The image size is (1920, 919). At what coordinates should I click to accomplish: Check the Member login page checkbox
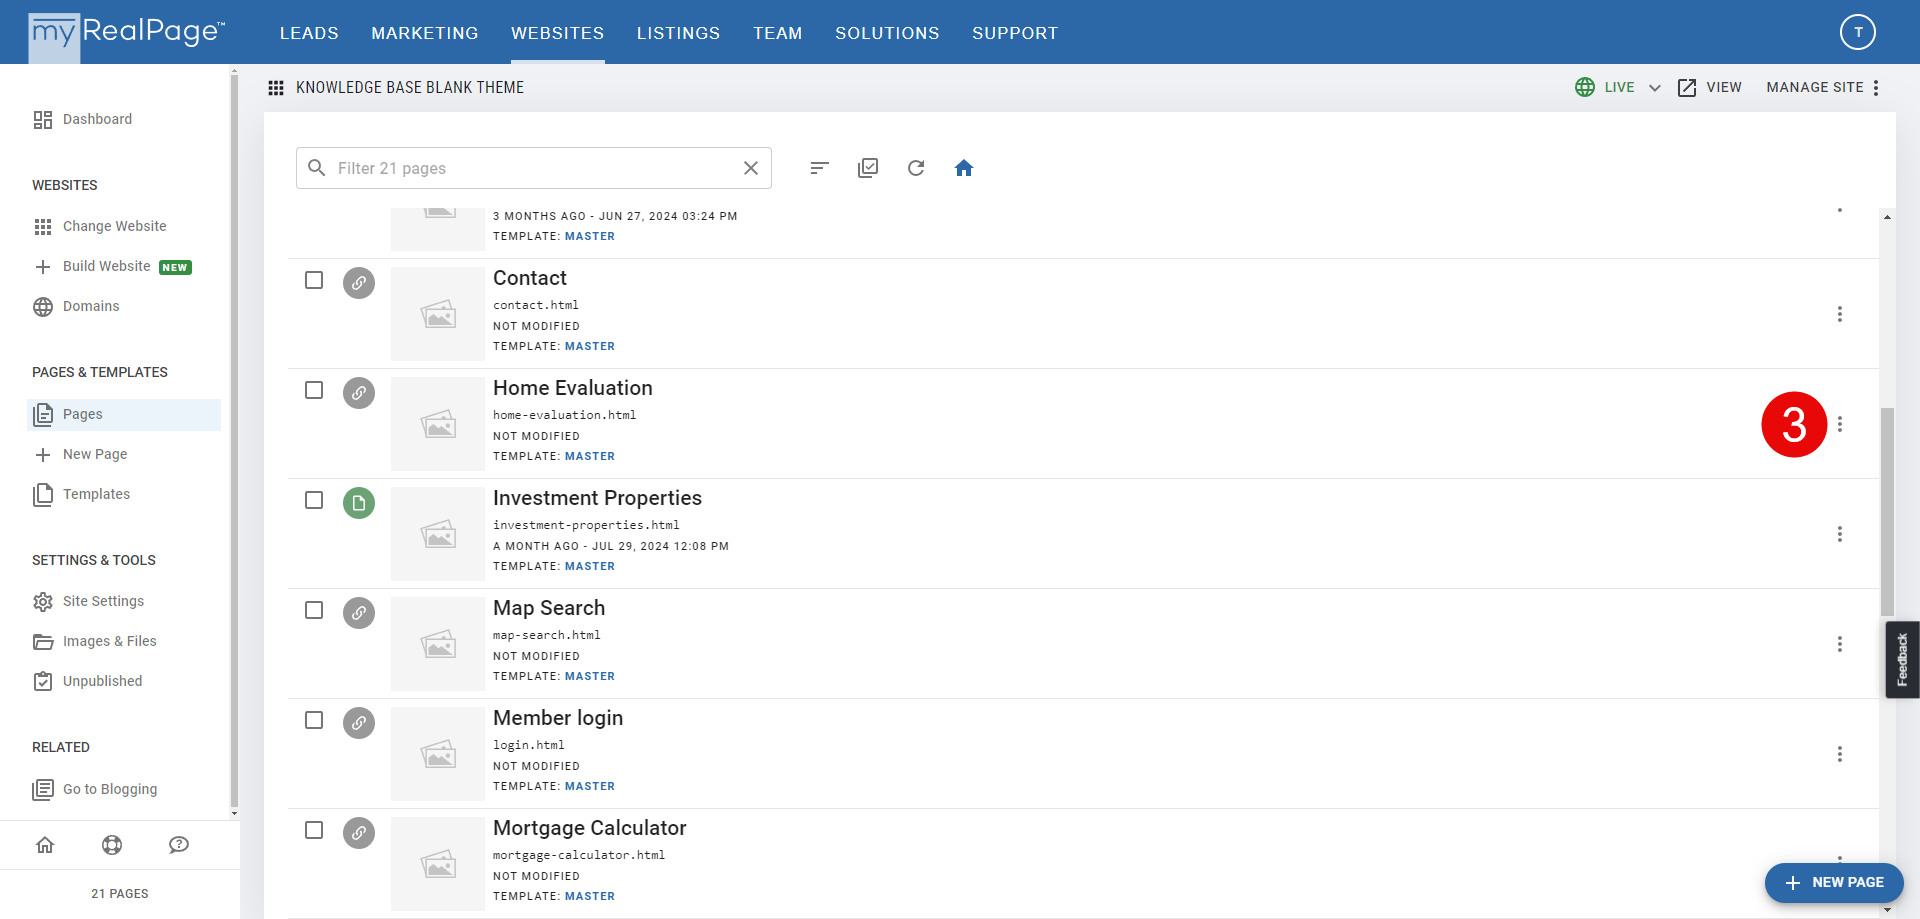[314, 720]
